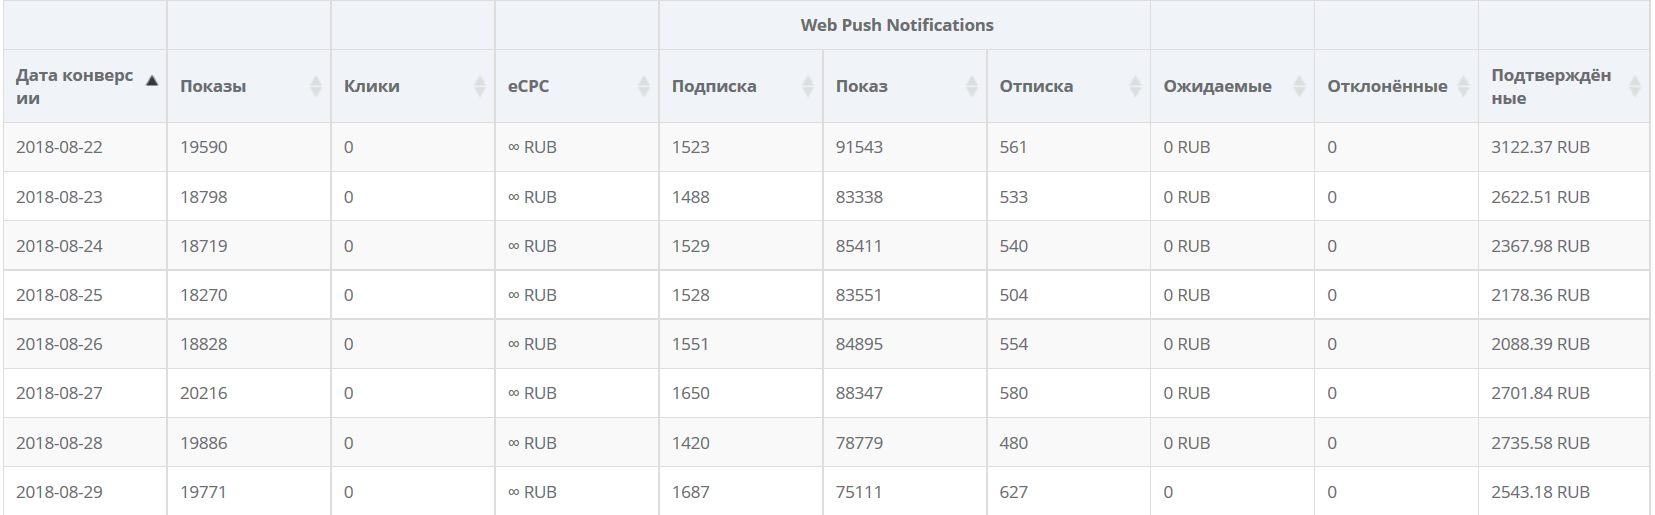Toggle sort icon for eCPC column
This screenshot has width=1655, height=515.
[644, 86]
